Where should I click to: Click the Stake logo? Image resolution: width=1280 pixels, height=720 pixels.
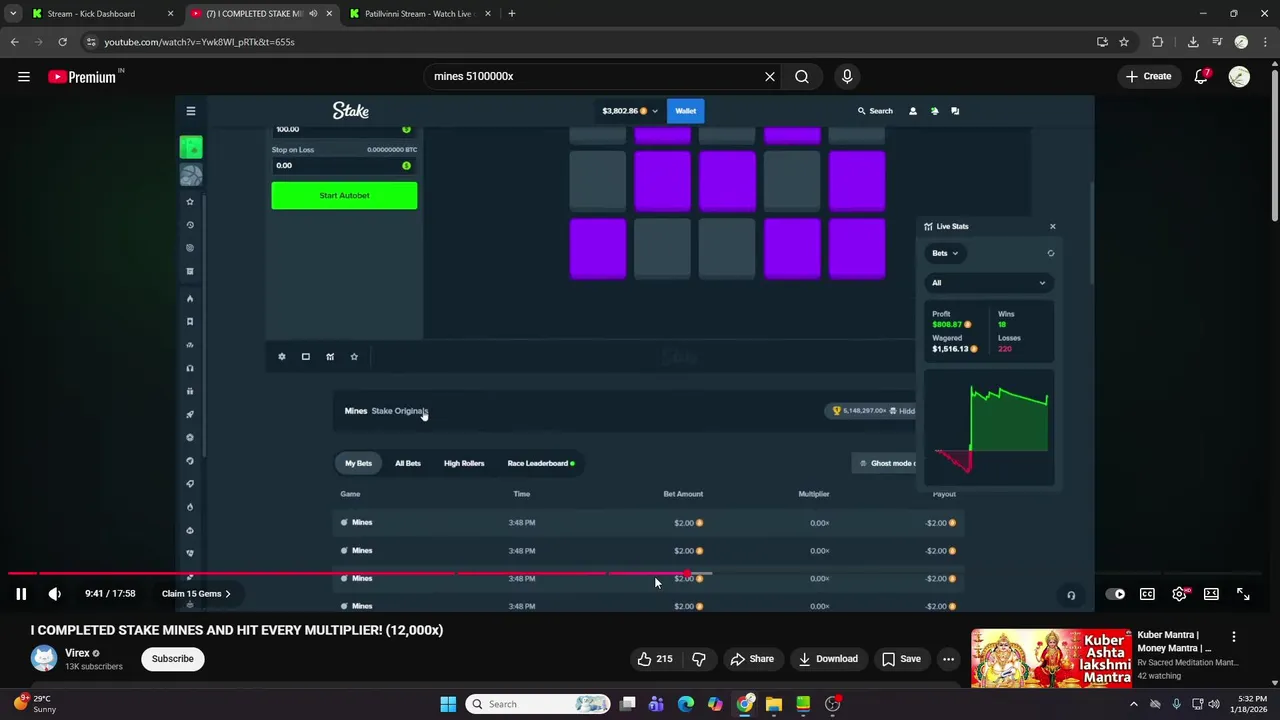click(x=351, y=111)
